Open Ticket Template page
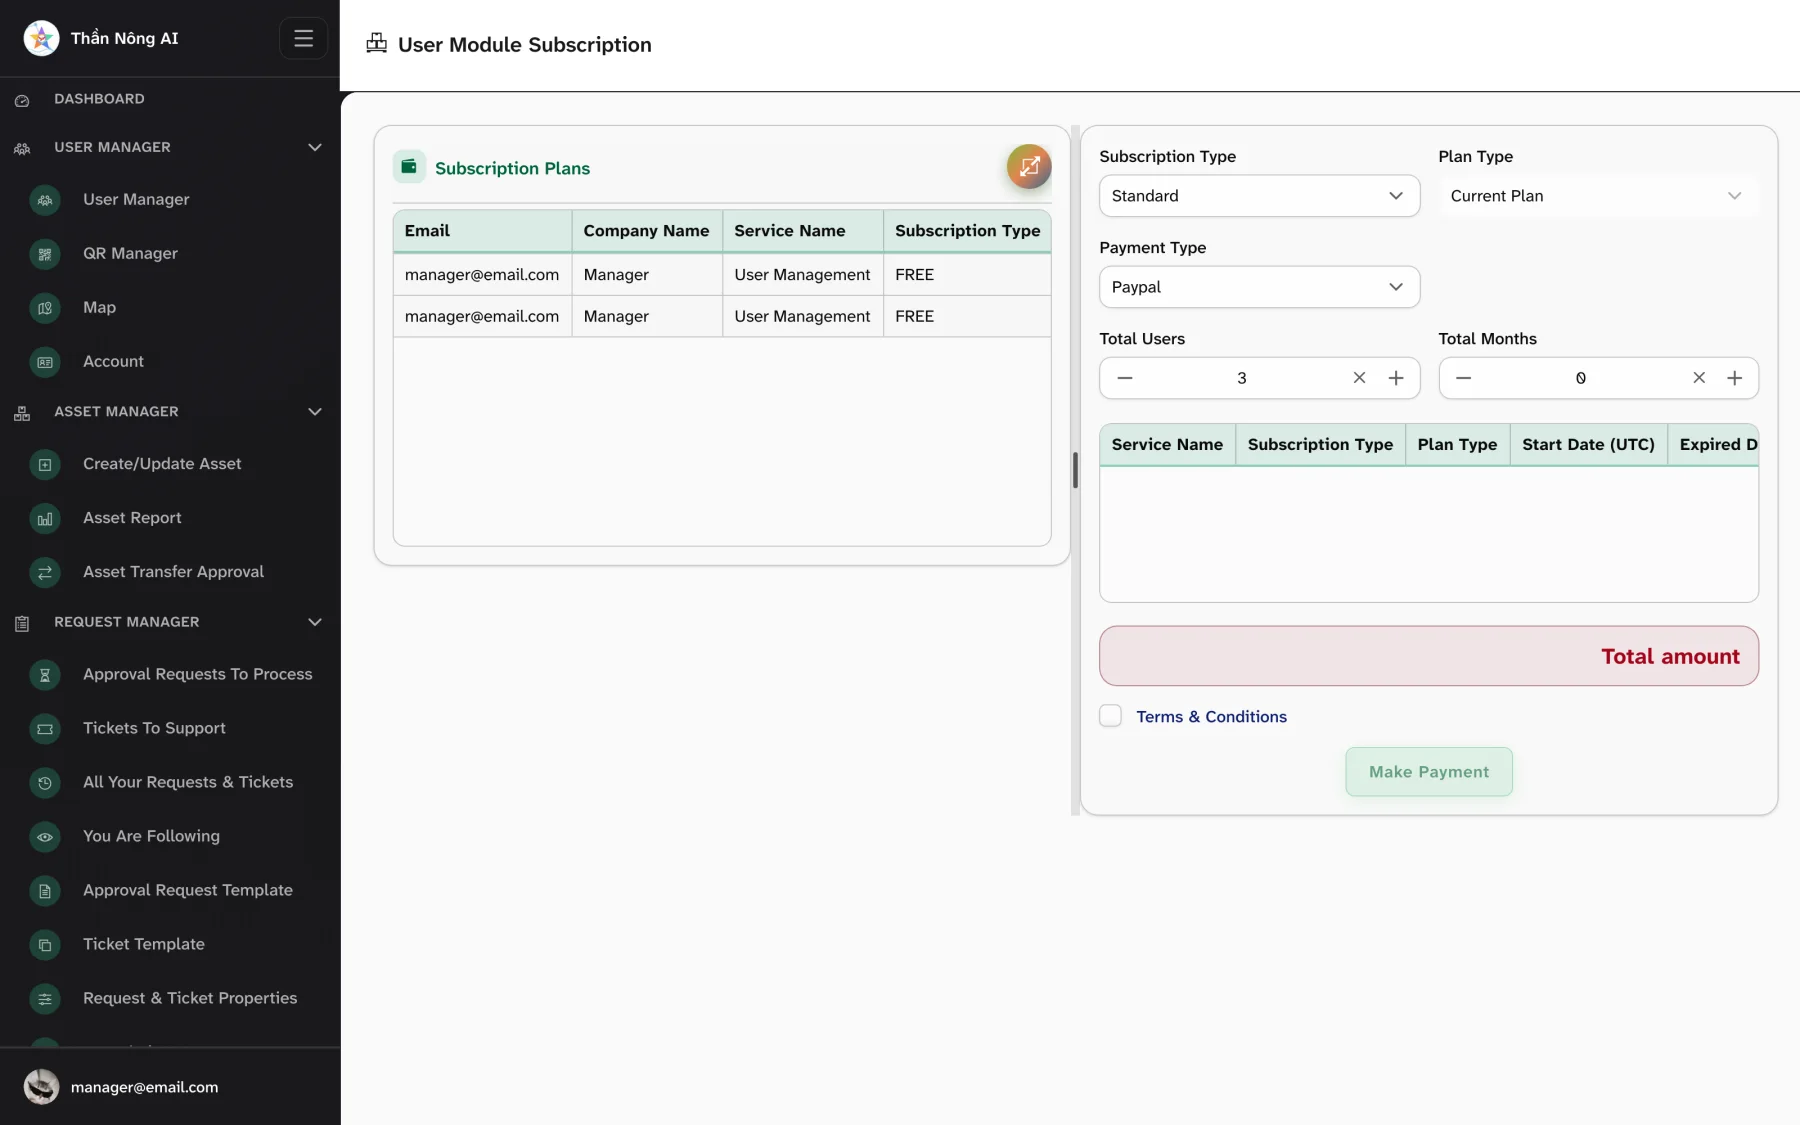 coord(144,945)
